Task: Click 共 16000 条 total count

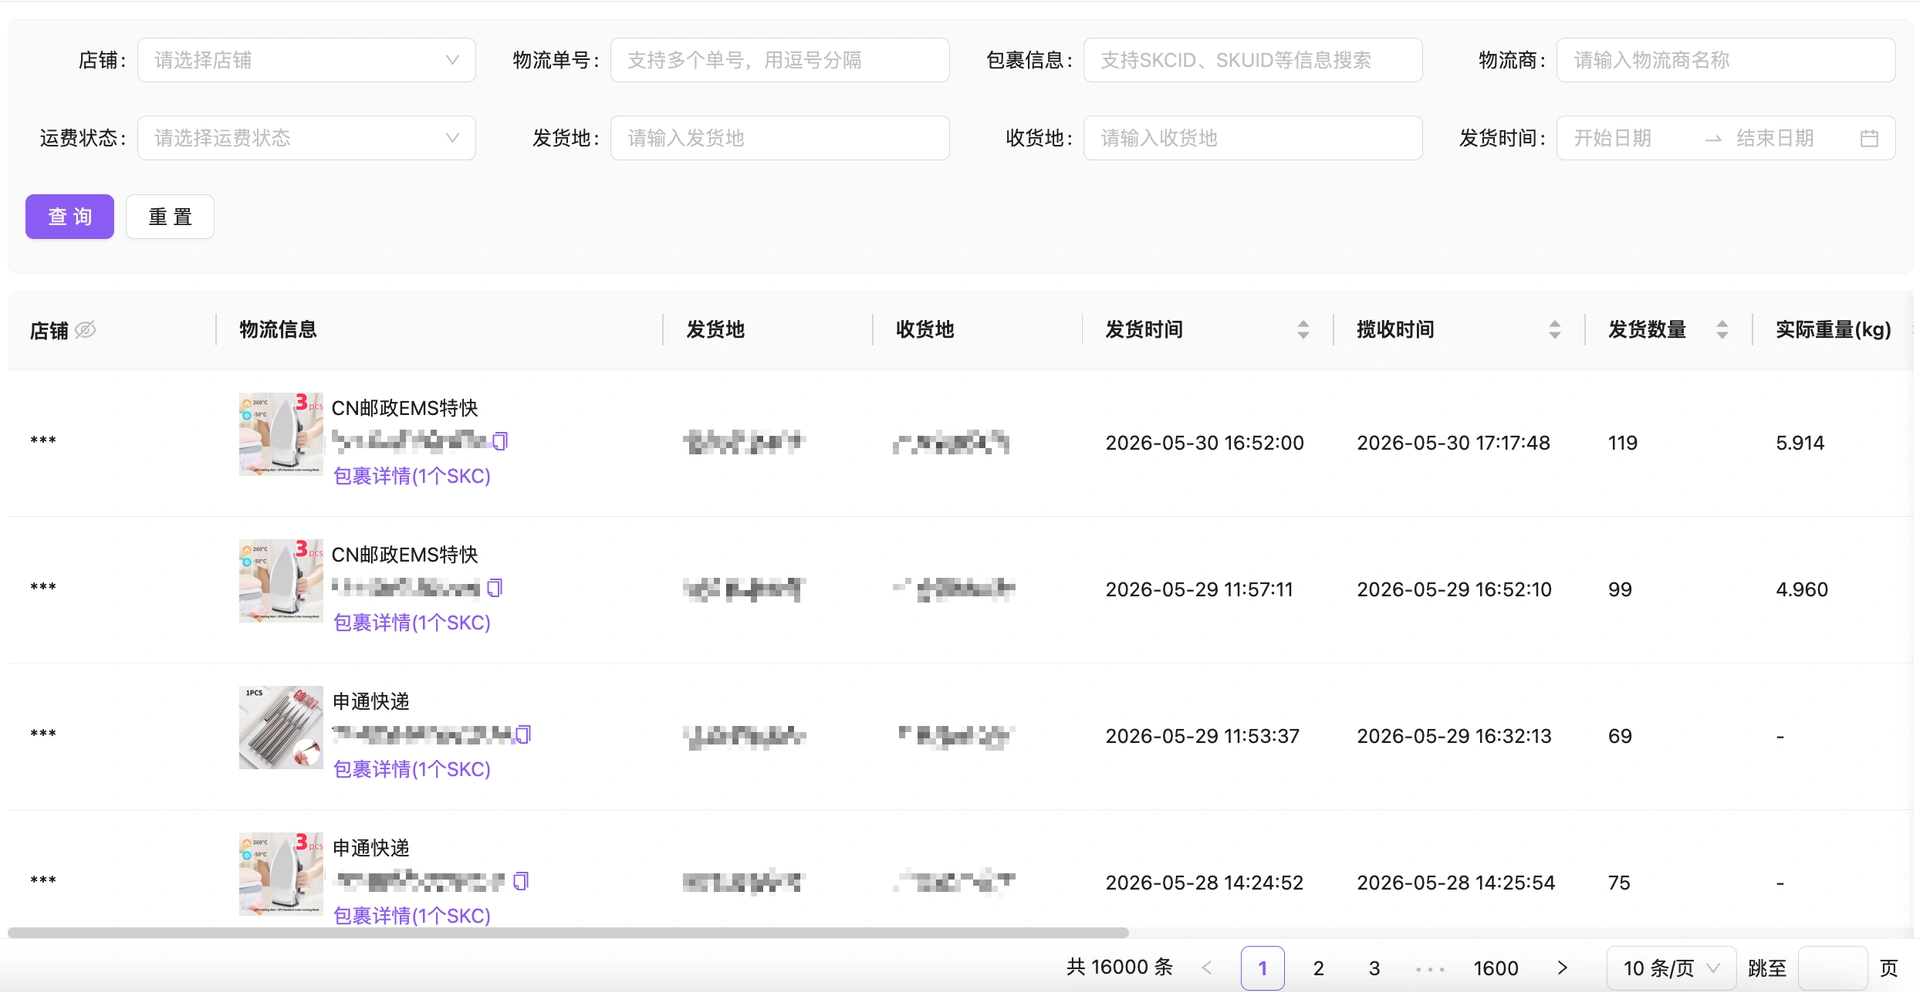Action: click(1119, 967)
